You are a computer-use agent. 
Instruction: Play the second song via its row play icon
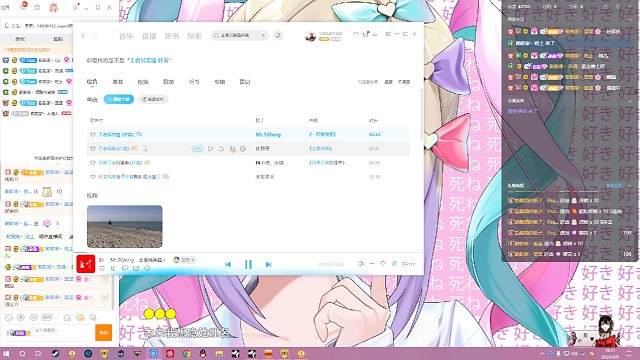(210, 149)
